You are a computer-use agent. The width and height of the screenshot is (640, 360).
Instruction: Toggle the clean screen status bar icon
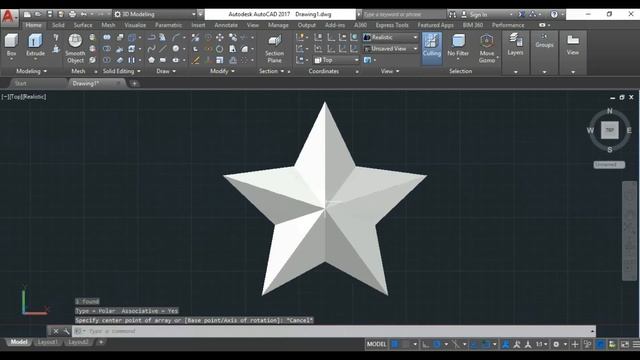click(x=625, y=344)
